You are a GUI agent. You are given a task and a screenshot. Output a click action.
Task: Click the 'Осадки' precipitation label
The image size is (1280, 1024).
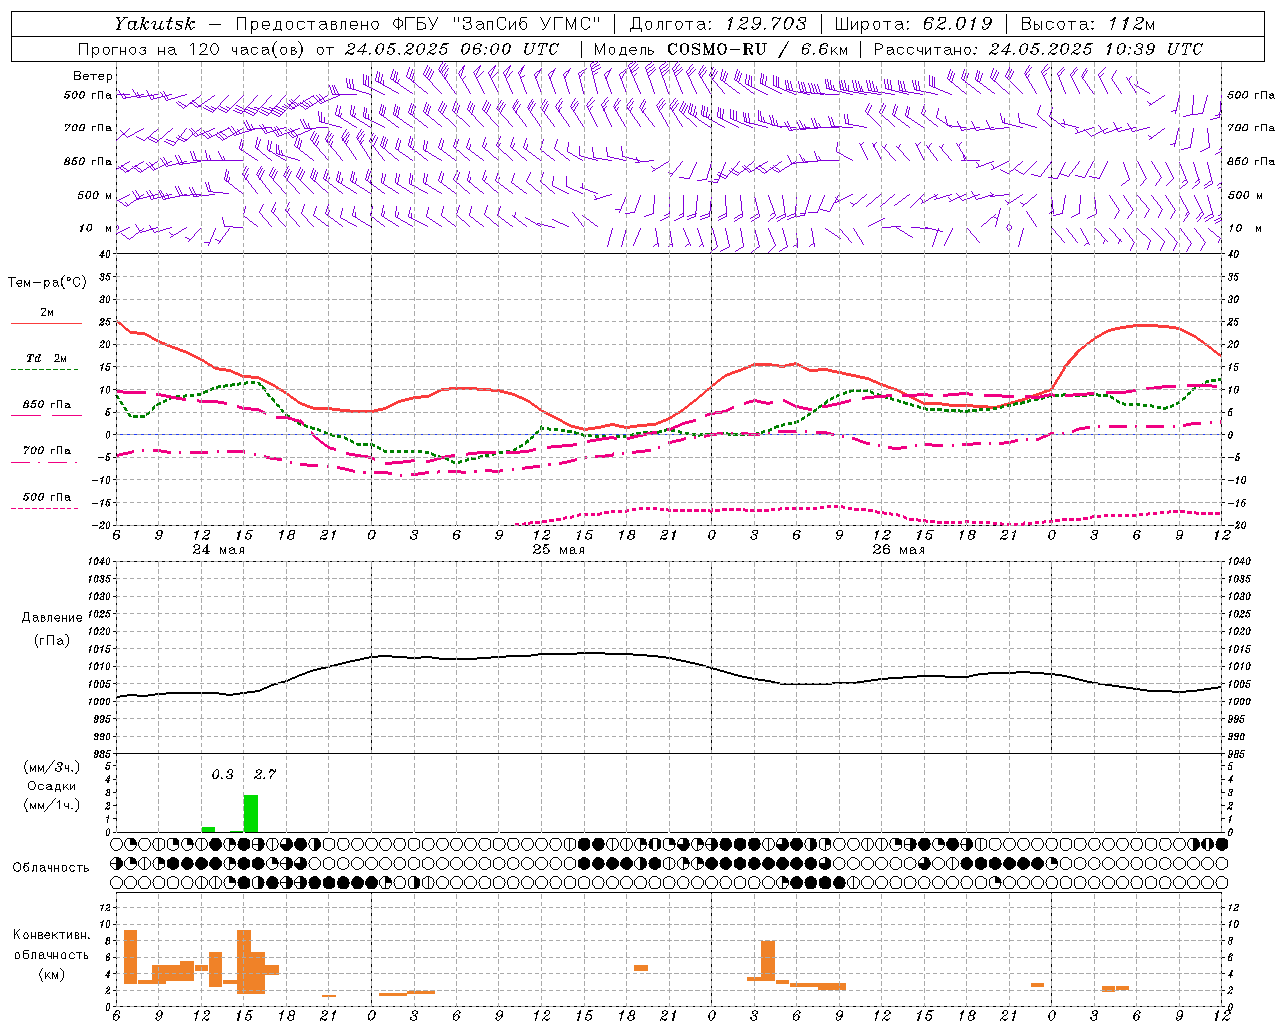tap(52, 786)
